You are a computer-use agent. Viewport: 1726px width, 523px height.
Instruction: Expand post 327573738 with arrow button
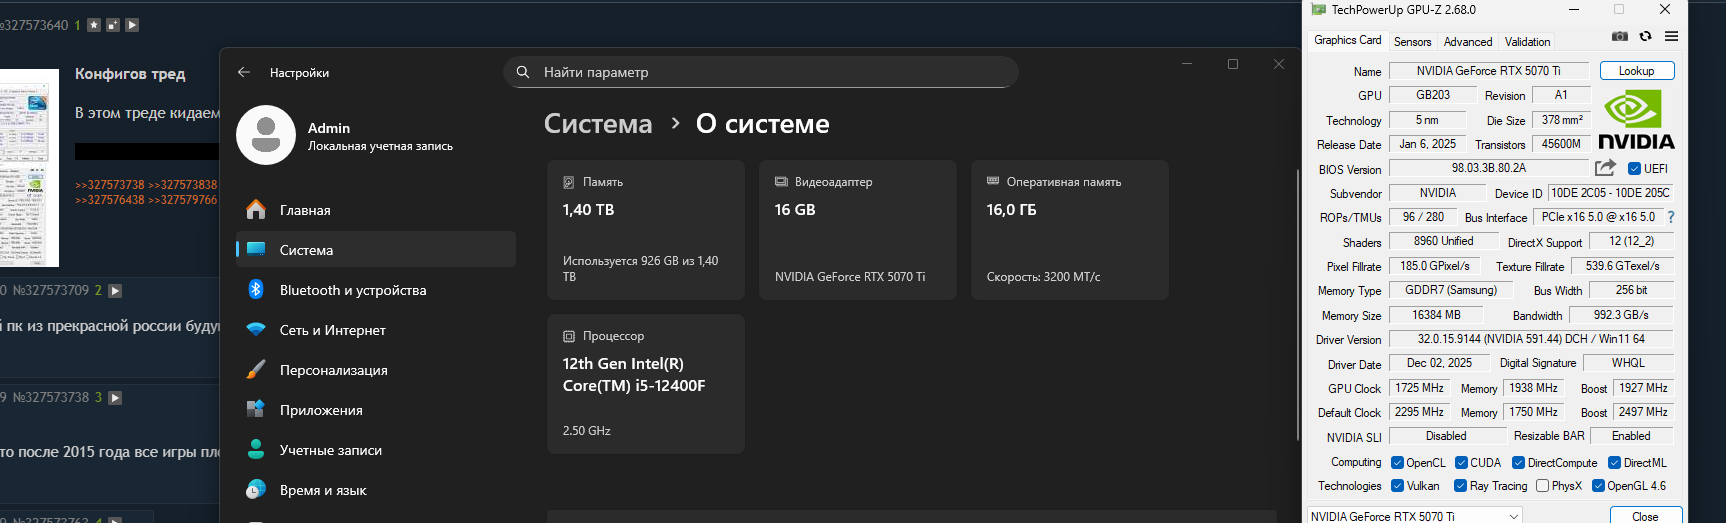[x=115, y=398]
